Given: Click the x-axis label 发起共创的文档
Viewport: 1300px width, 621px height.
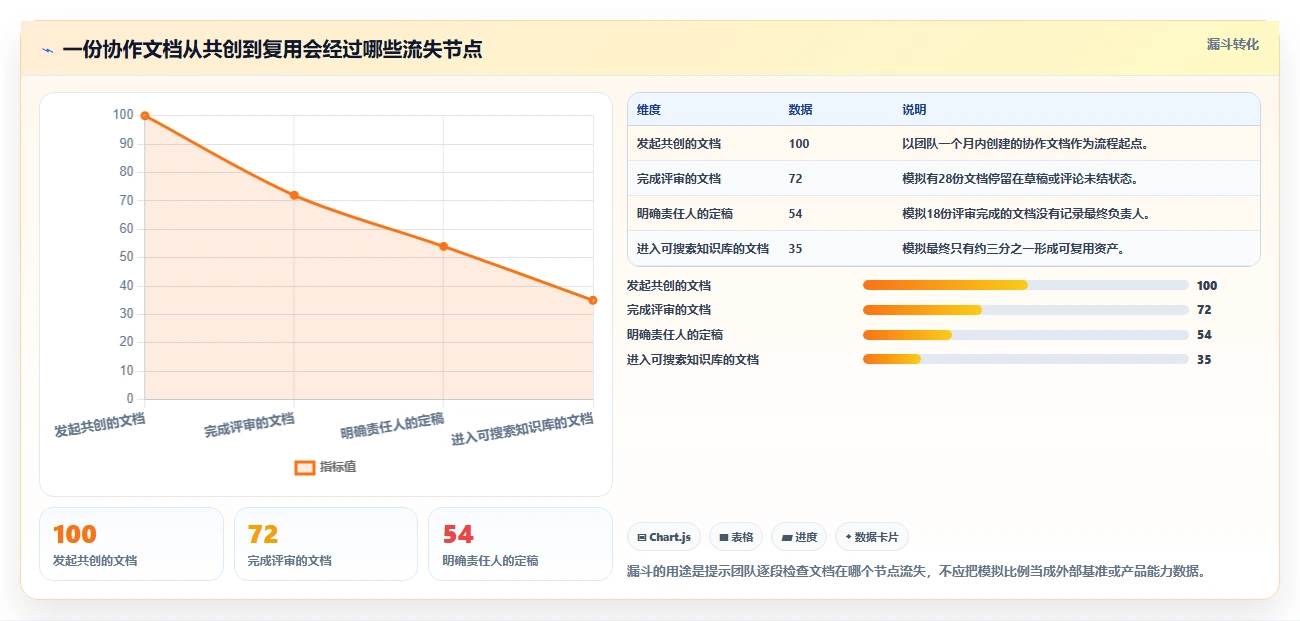Looking at the screenshot, I should pos(100,426).
